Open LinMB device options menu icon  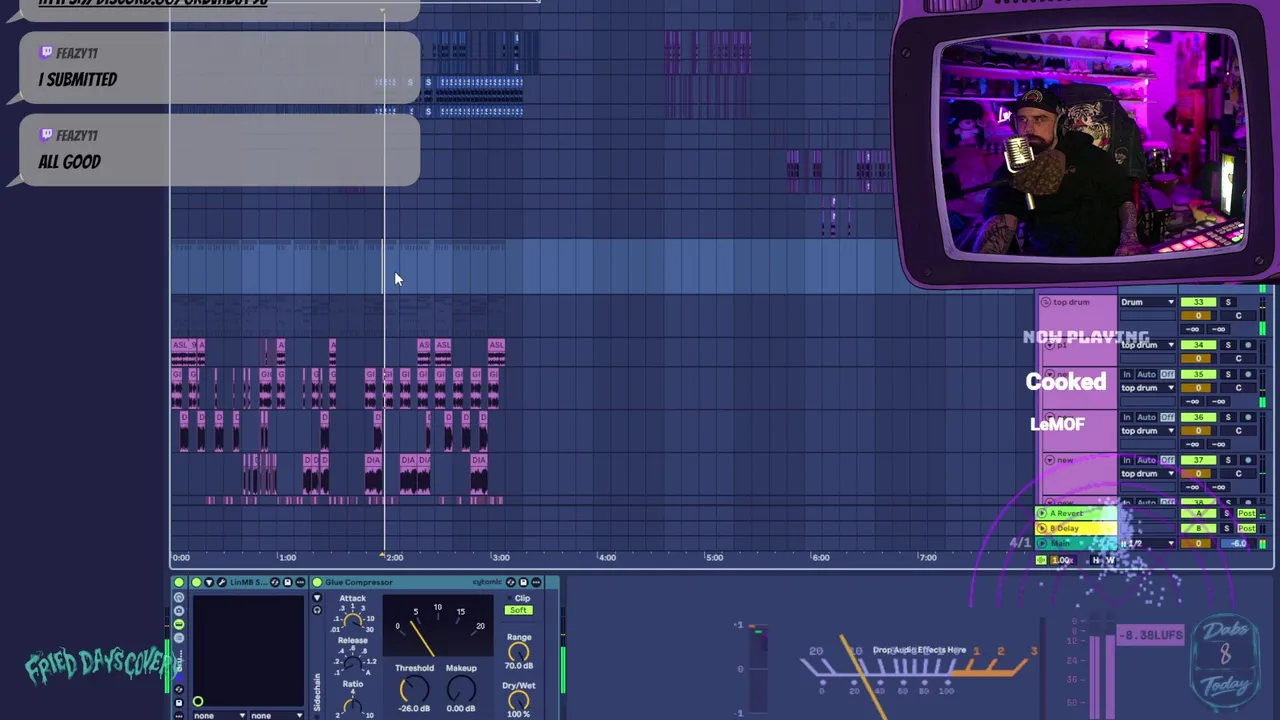click(x=300, y=582)
